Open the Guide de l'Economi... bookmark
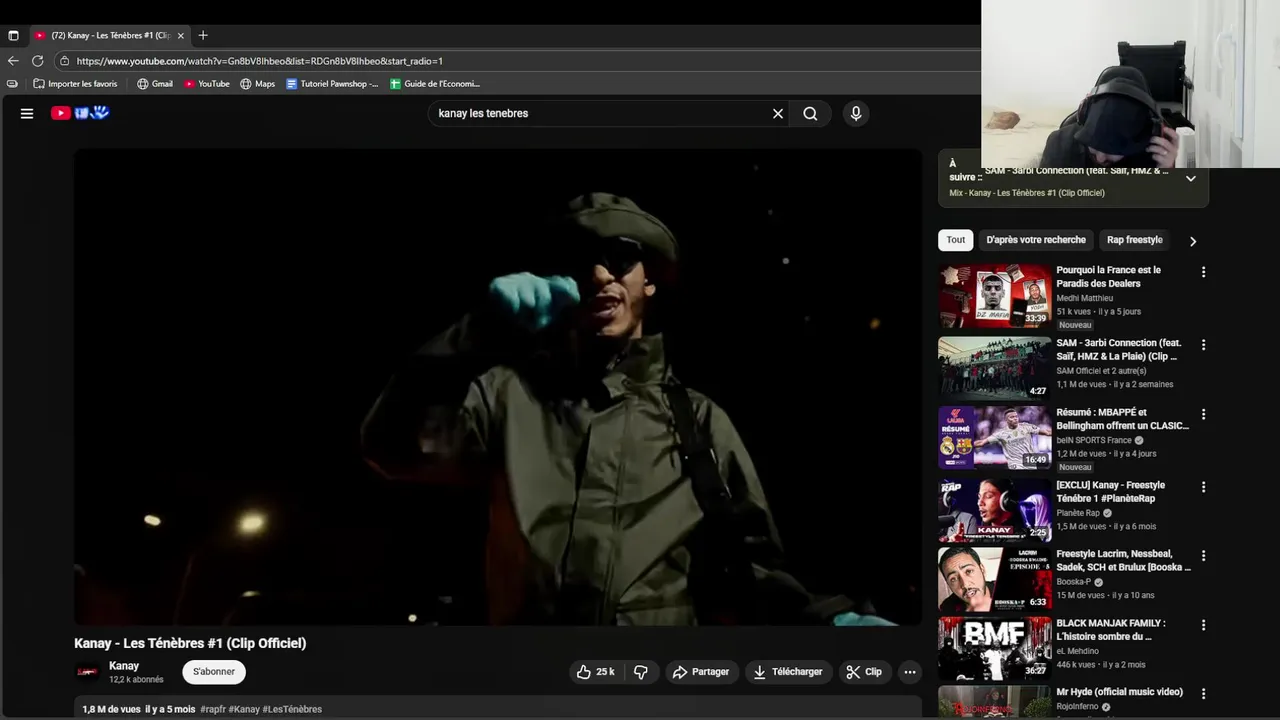Screen dimensions: 1280x720 (435, 84)
